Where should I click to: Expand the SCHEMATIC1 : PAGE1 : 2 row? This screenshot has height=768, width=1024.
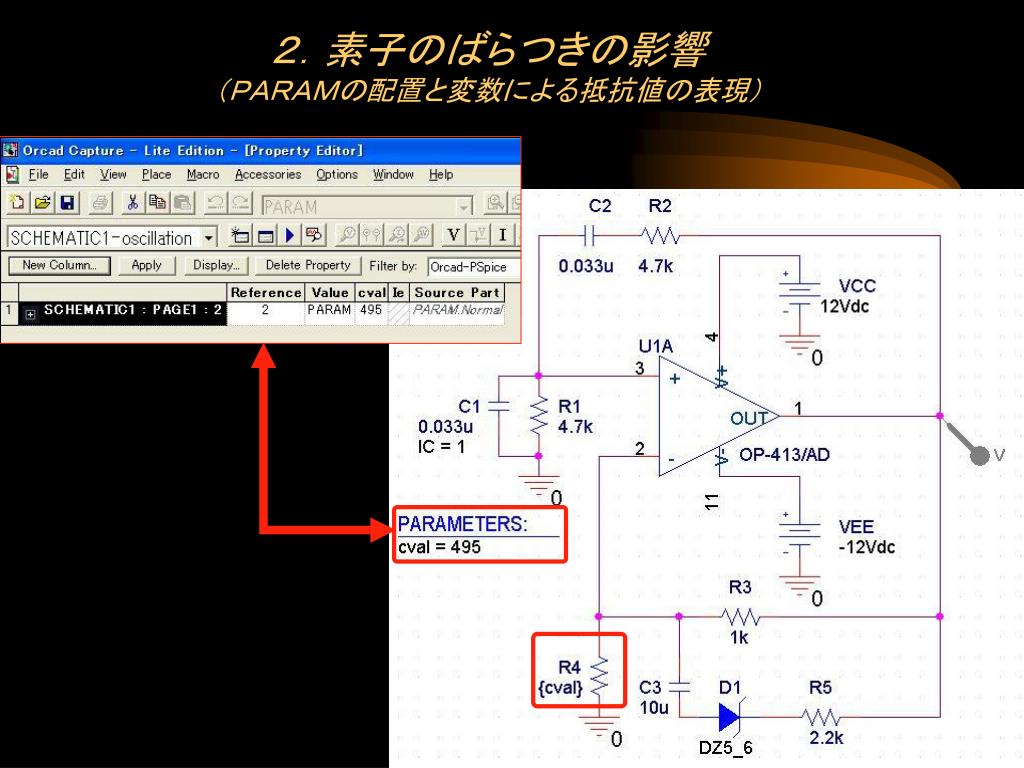[30, 314]
